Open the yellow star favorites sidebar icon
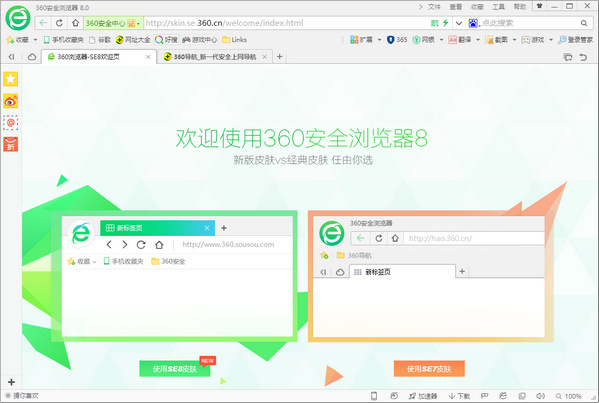The width and height of the screenshot is (599, 403). point(11,79)
